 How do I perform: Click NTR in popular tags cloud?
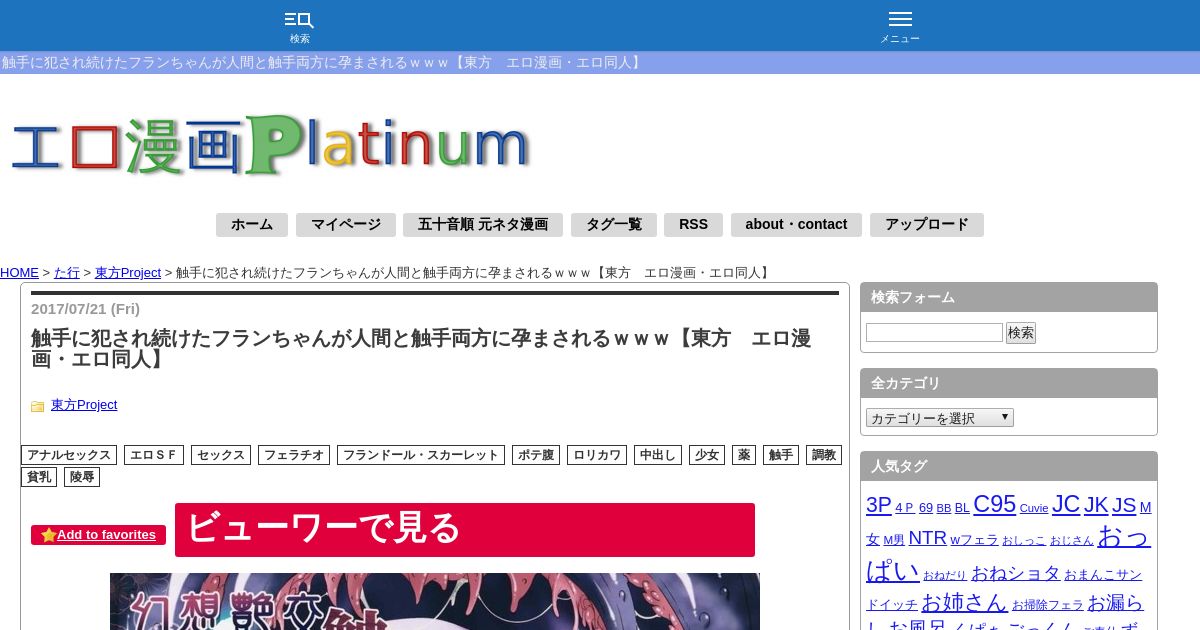pyautogui.click(x=927, y=538)
